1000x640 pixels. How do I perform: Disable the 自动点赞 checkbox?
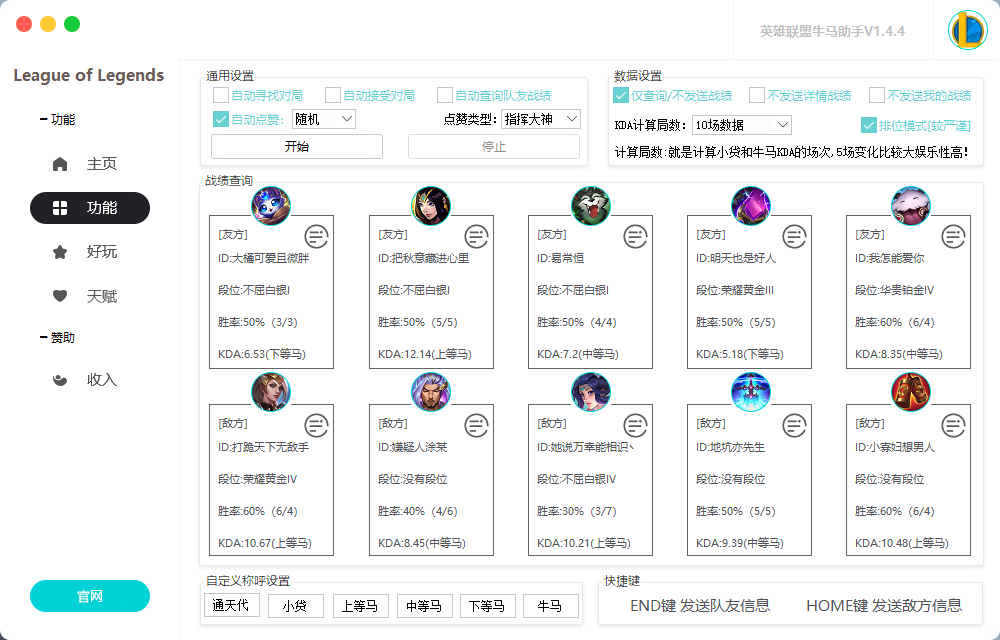tap(223, 120)
